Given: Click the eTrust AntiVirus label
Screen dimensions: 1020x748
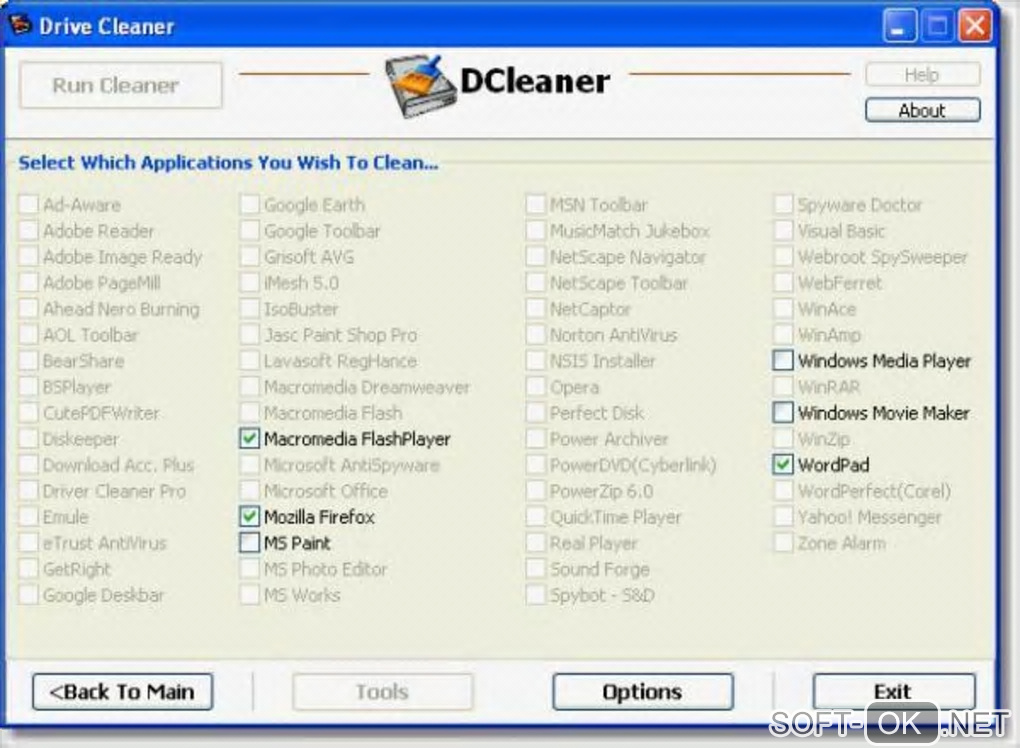Looking at the screenshot, I should (105, 543).
